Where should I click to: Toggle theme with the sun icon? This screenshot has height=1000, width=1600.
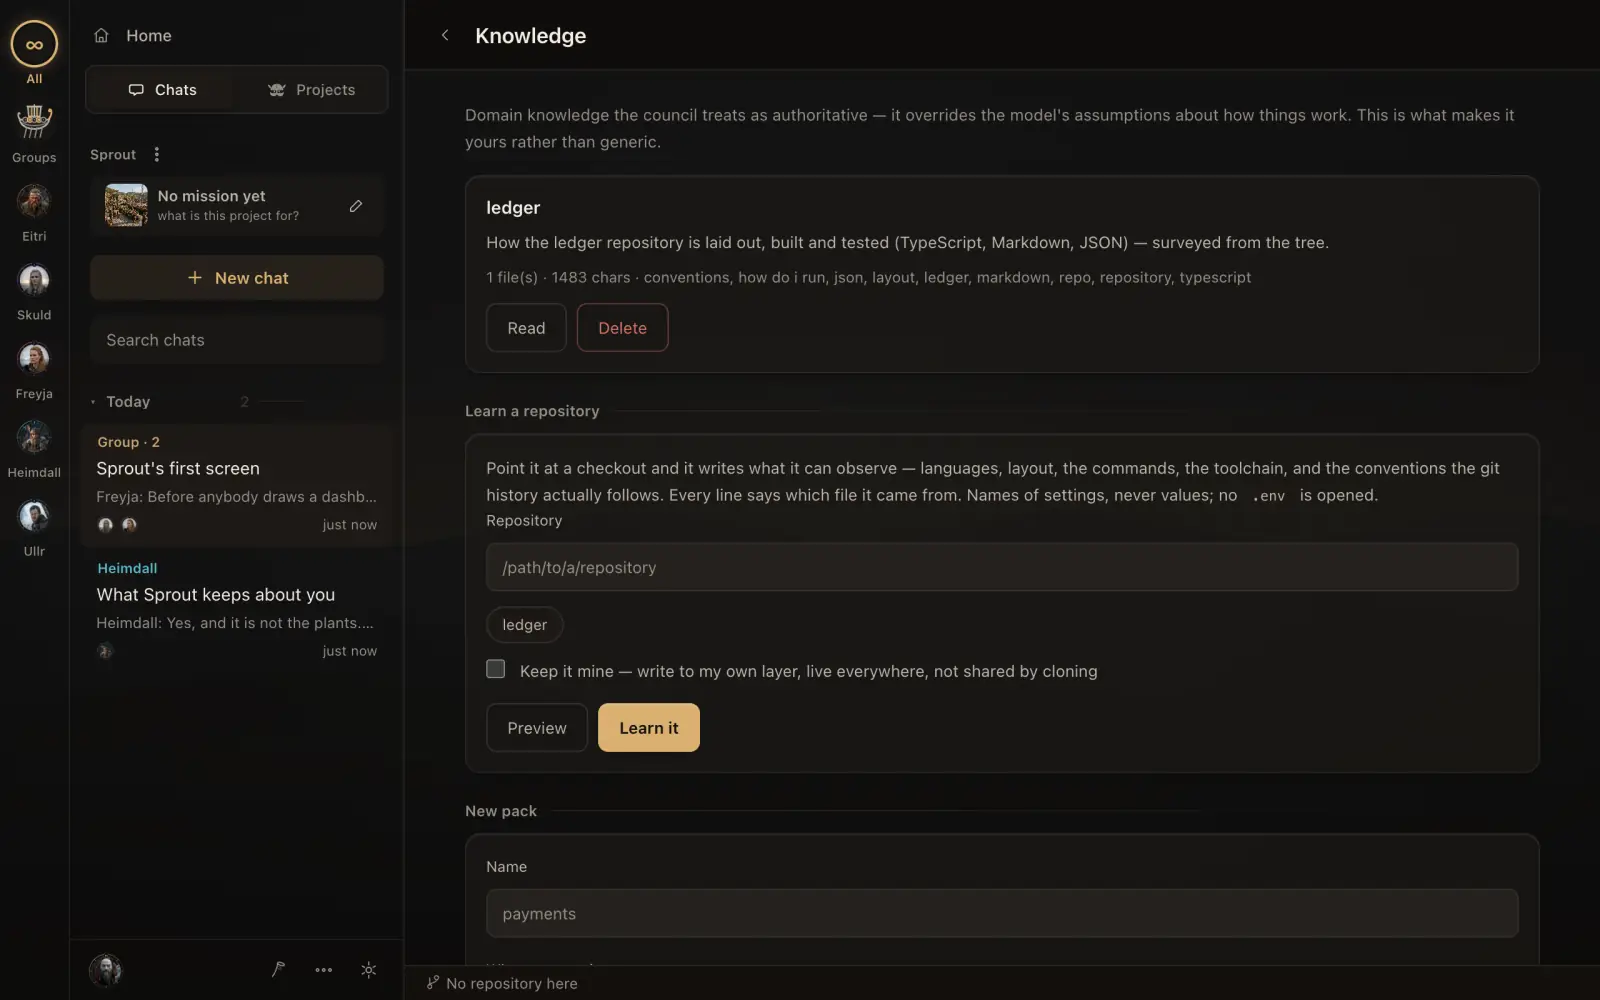point(369,969)
